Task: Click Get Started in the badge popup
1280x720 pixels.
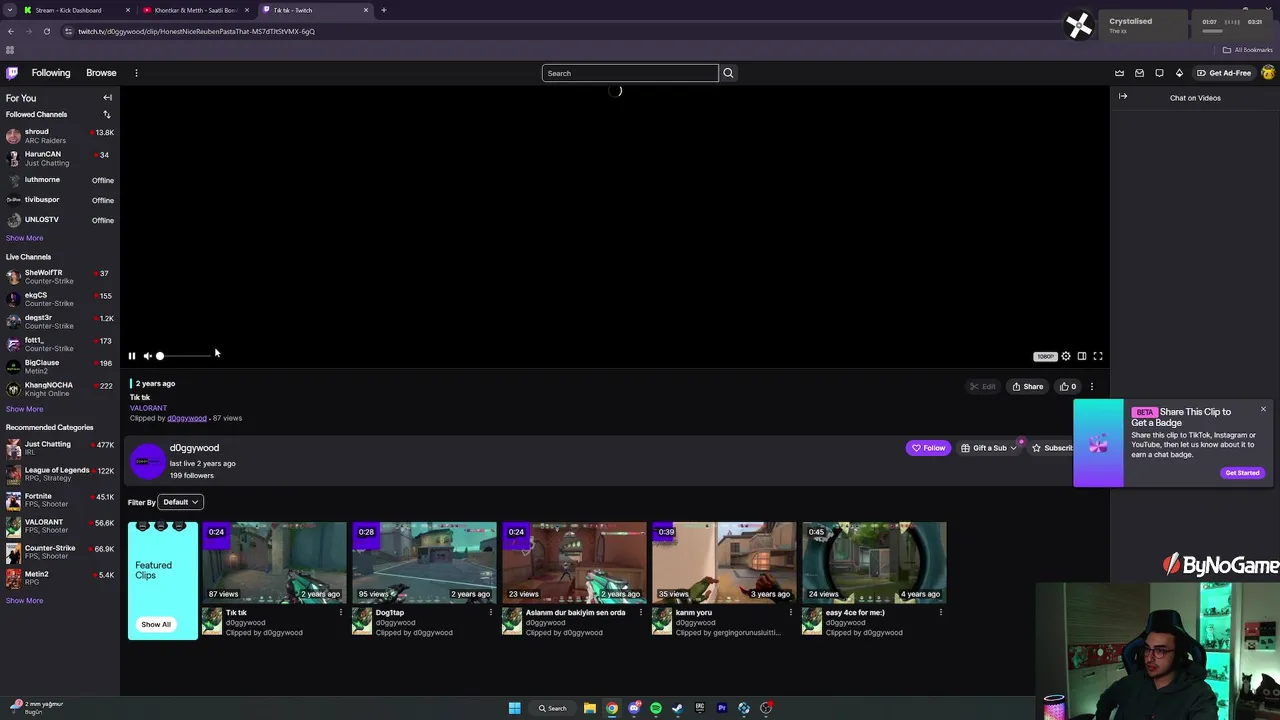Action: click(x=1242, y=473)
